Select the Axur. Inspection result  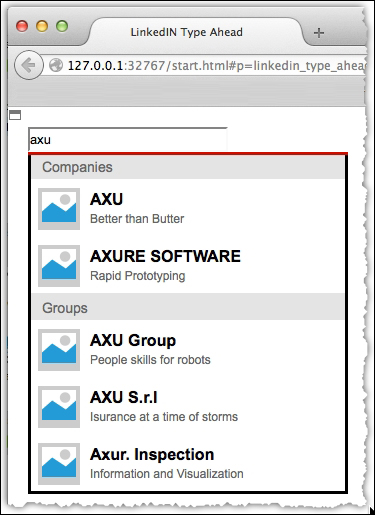[x=188, y=464]
